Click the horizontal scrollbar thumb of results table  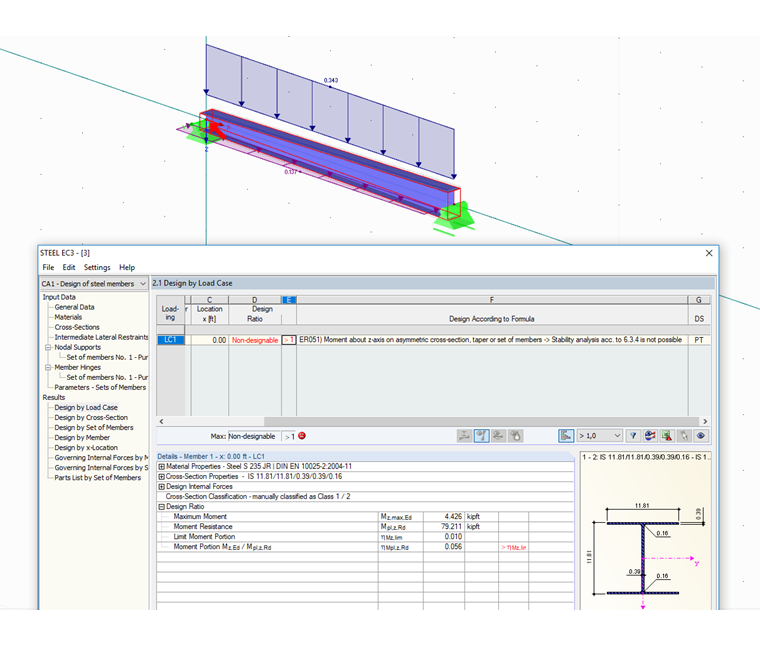tap(482, 421)
